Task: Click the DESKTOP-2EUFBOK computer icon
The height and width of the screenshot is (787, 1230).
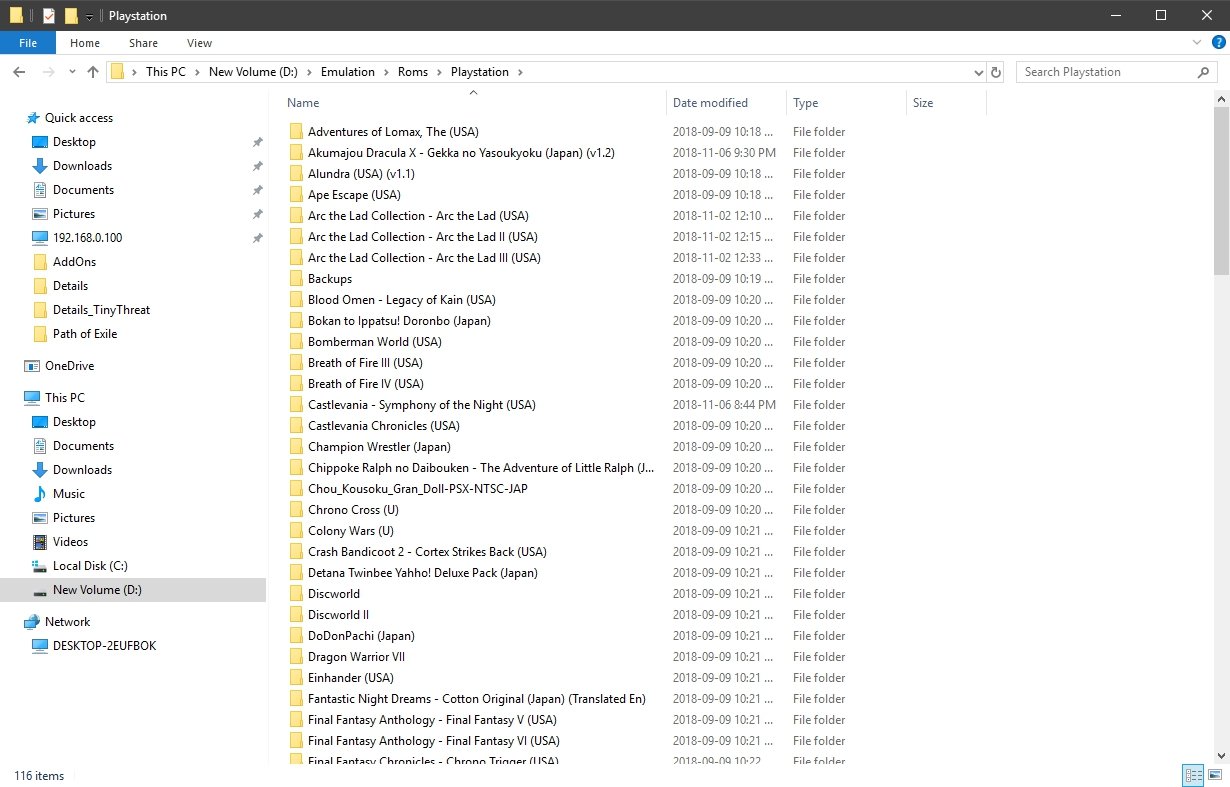Action: click(40, 646)
